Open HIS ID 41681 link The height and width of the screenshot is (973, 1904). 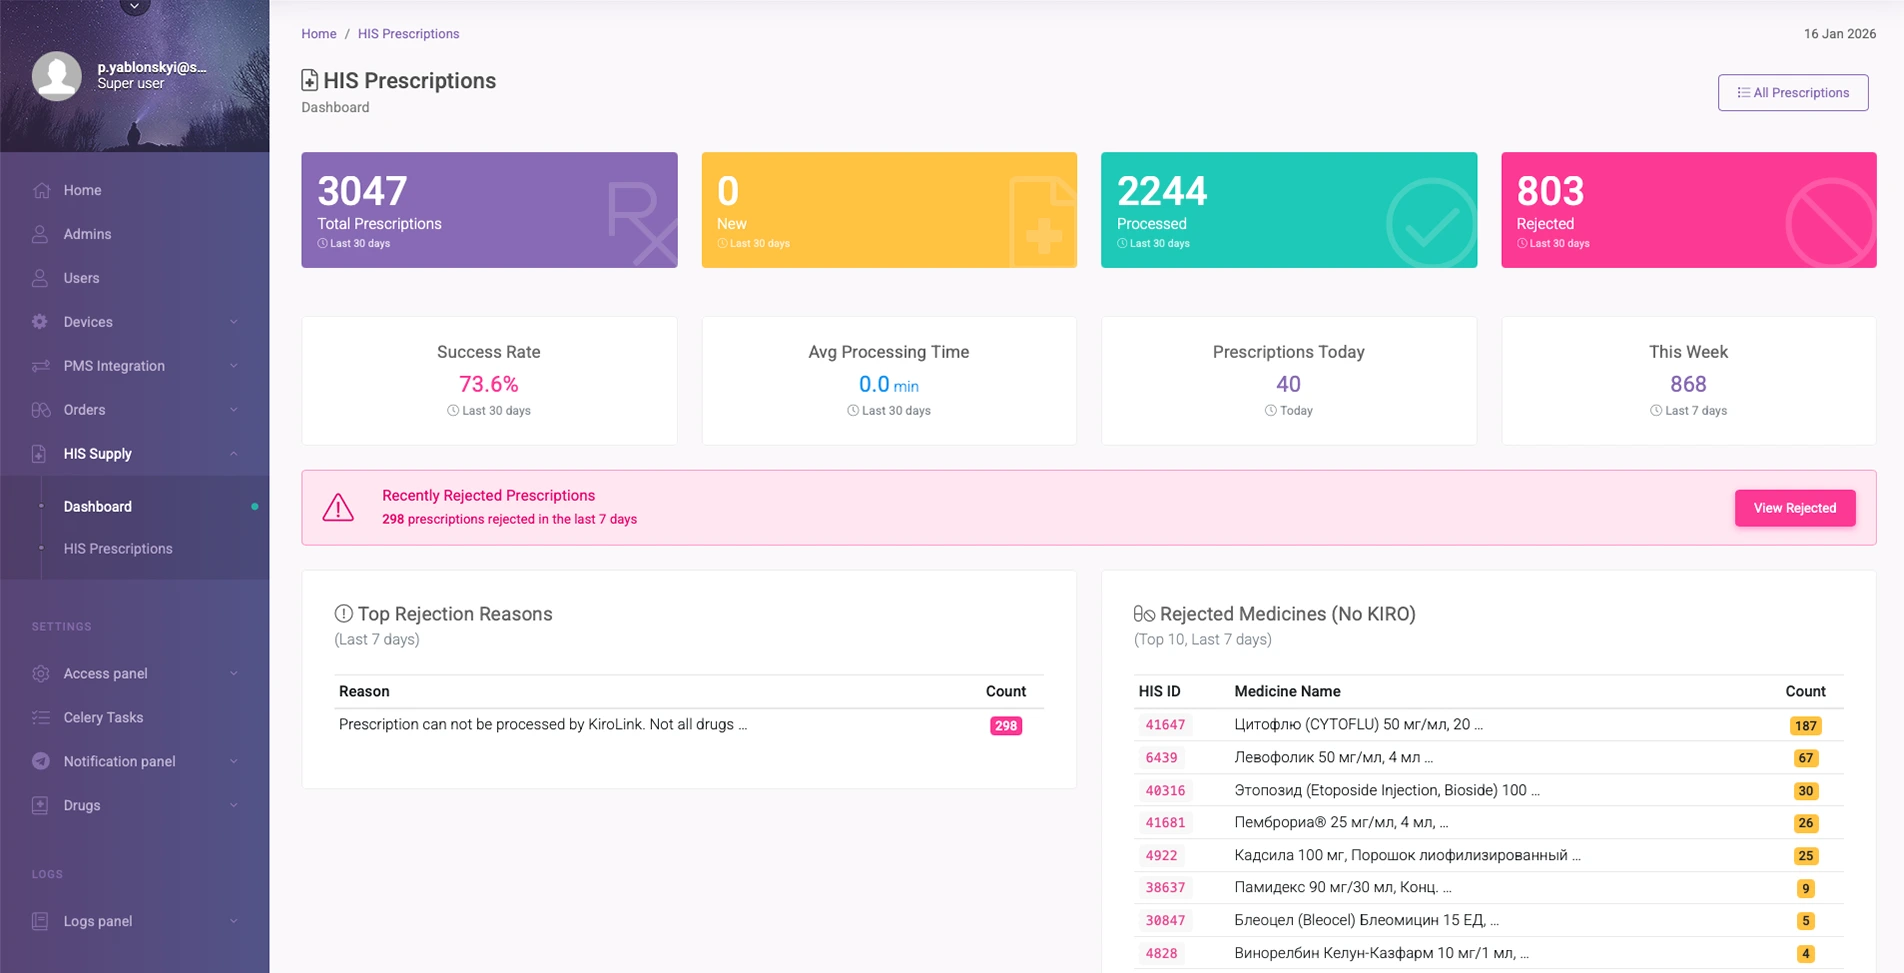(1165, 823)
